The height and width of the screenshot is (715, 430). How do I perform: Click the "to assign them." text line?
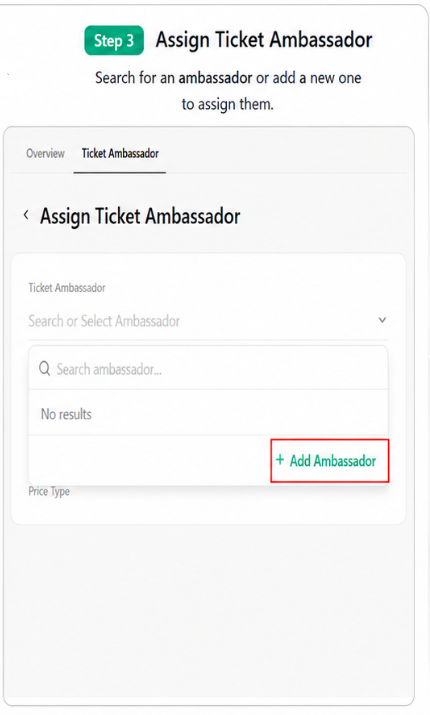click(228, 104)
